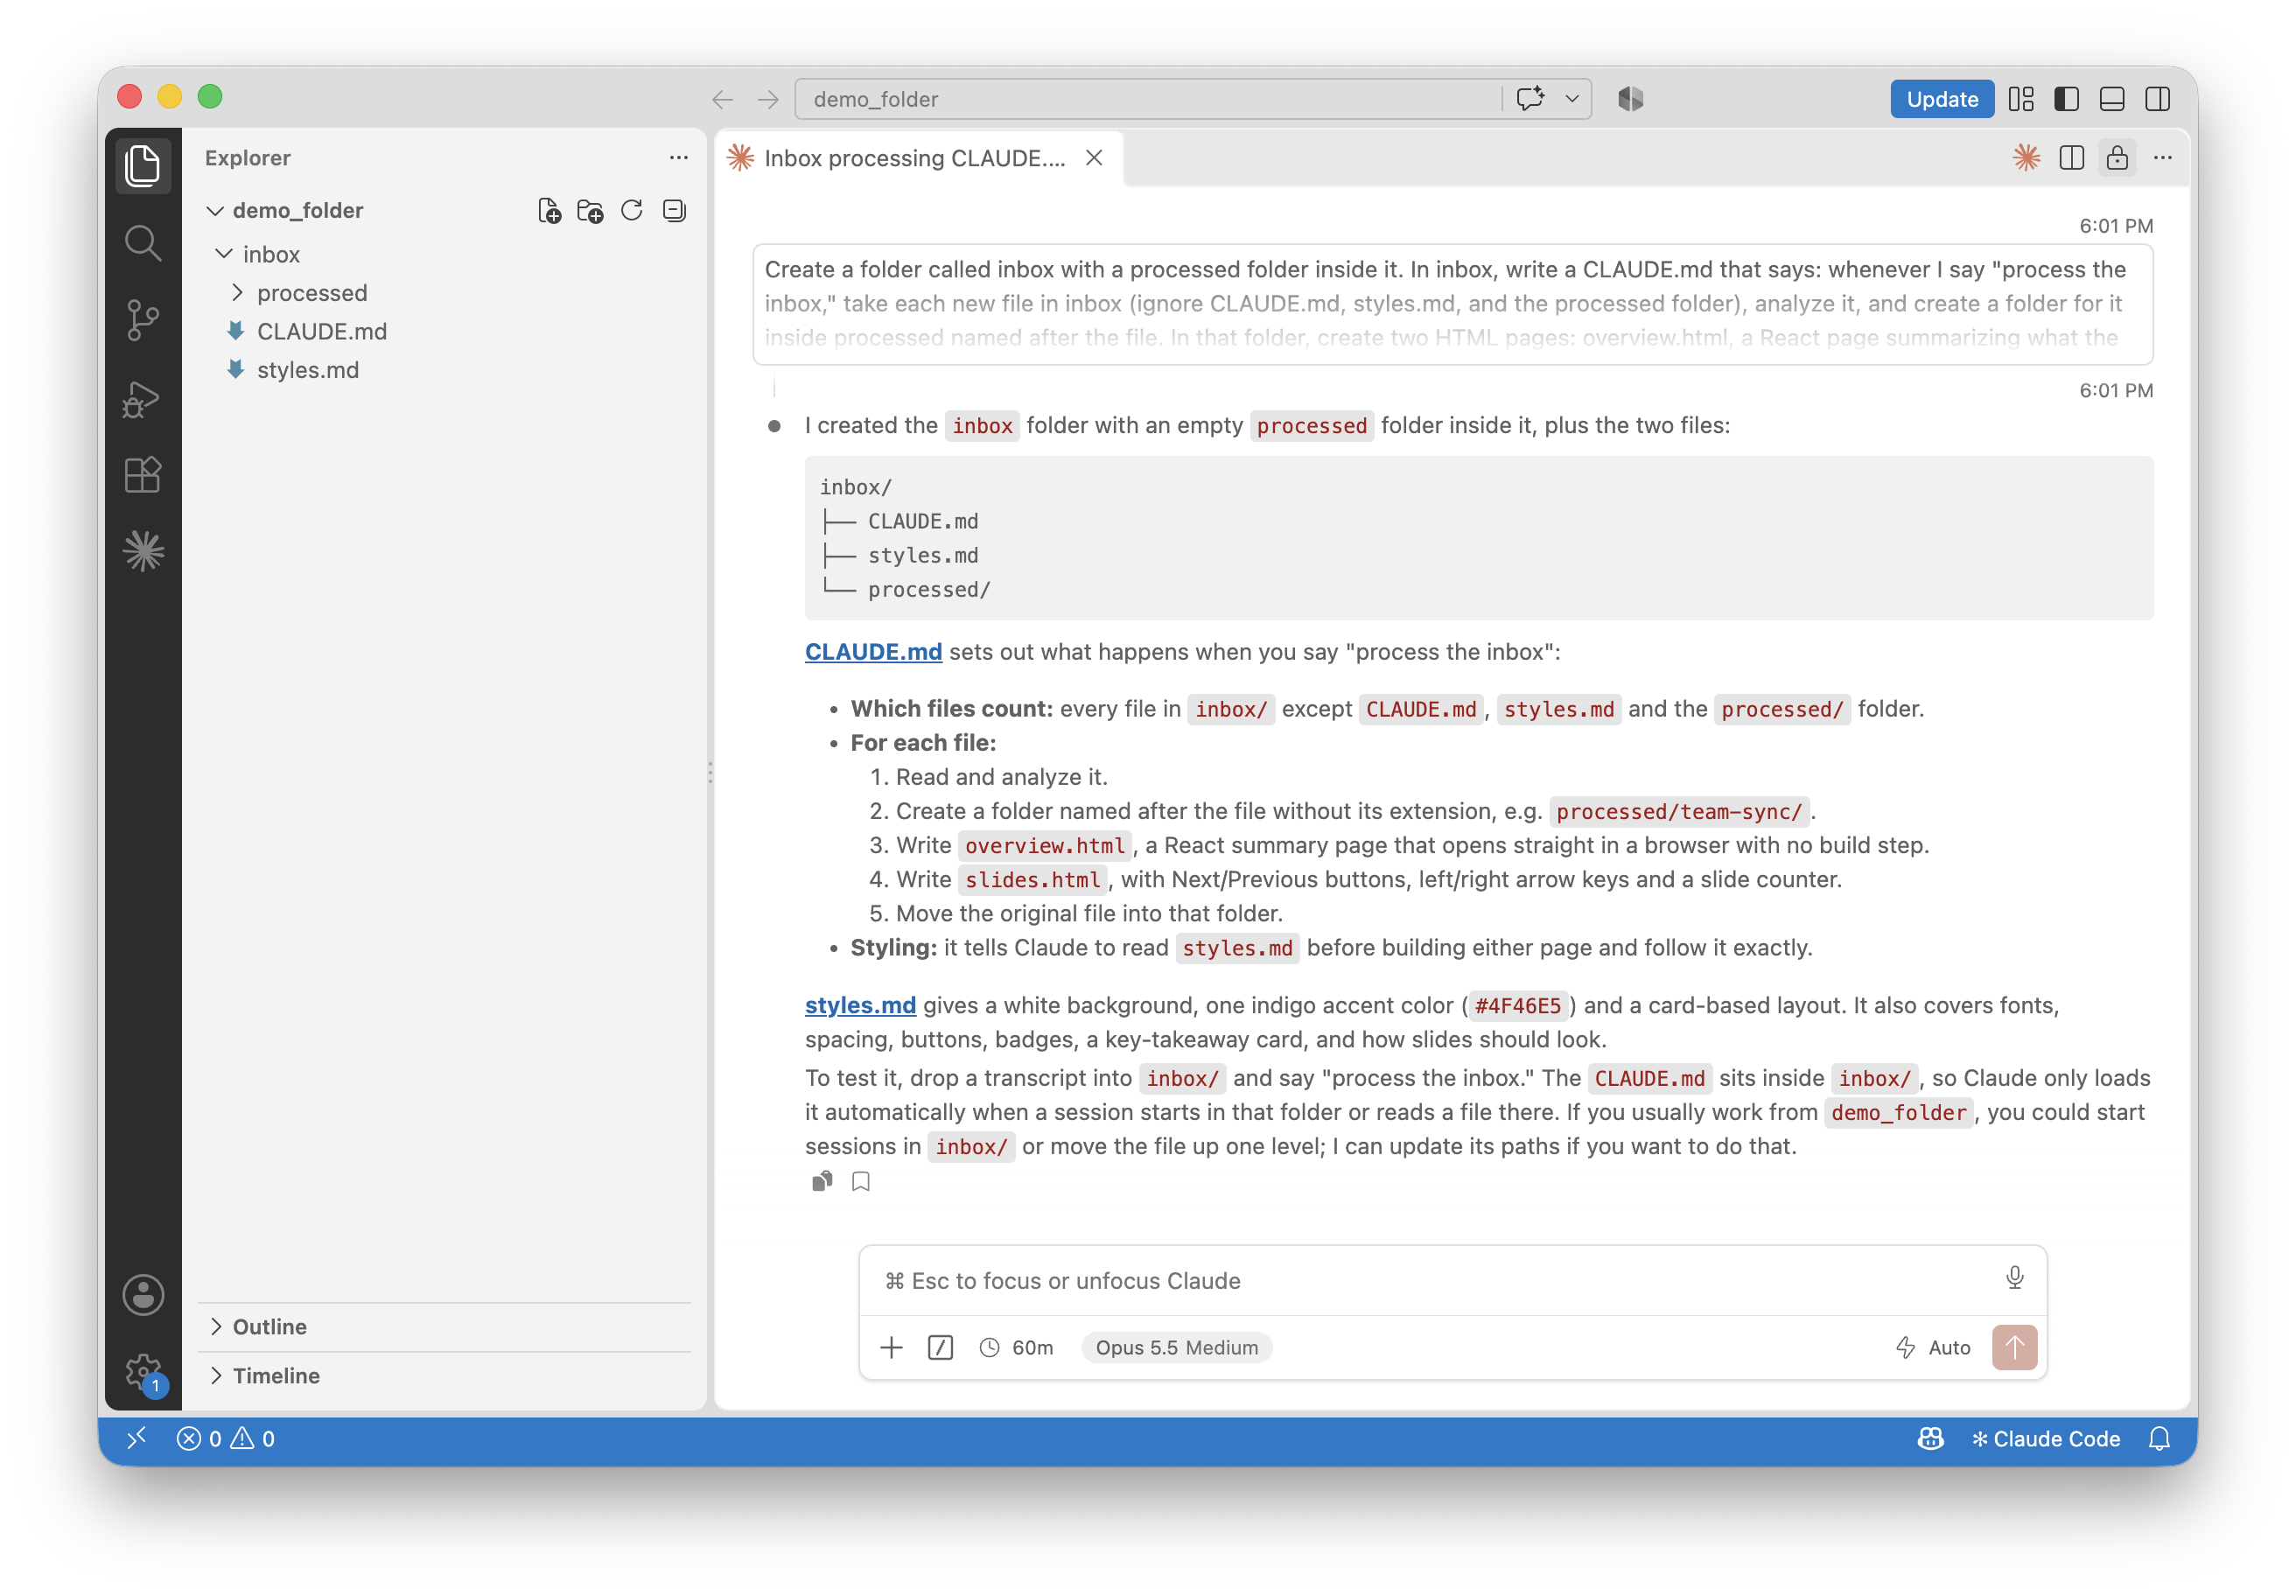
Task: Click the 60m timer indicator
Action: tap(1016, 1347)
